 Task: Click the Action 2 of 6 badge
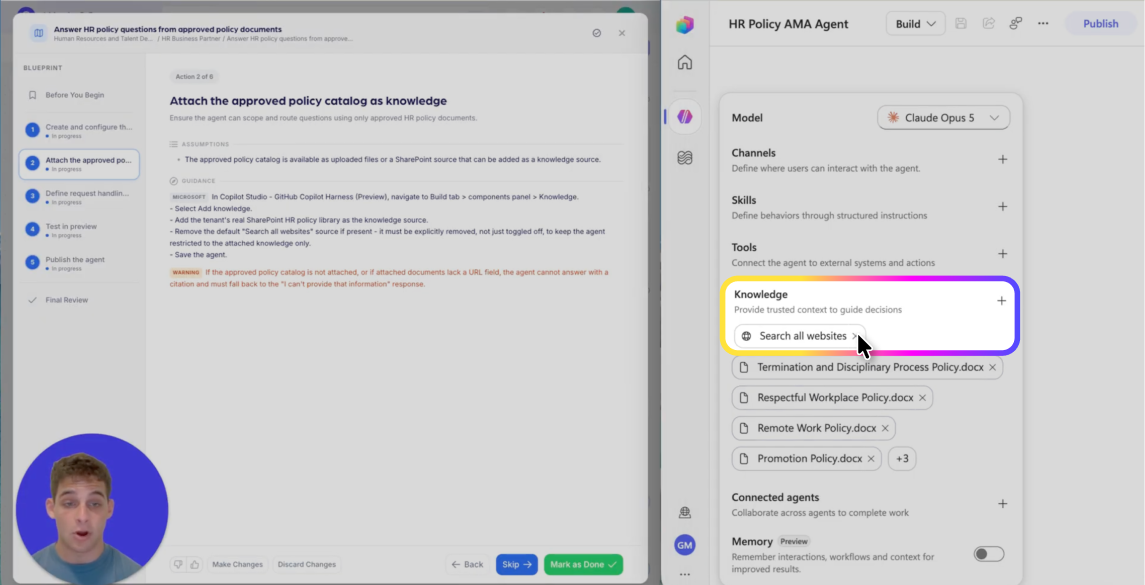click(x=194, y=77)
